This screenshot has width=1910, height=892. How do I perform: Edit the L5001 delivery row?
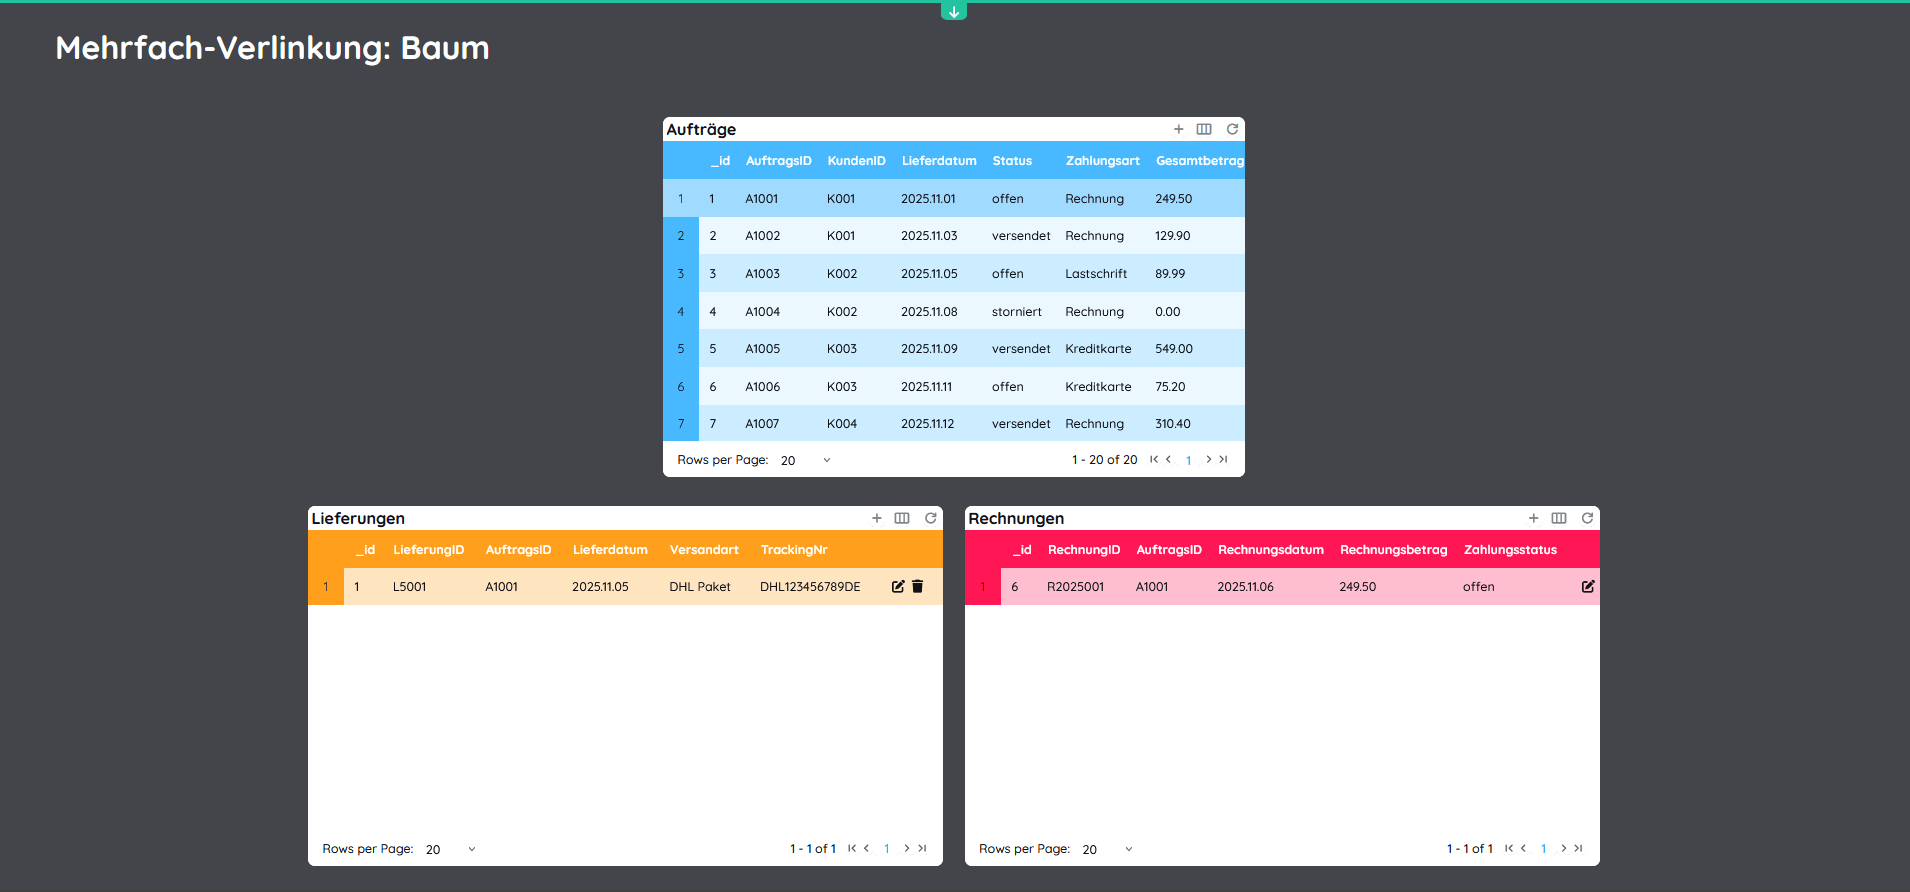(x=898, y=587)
